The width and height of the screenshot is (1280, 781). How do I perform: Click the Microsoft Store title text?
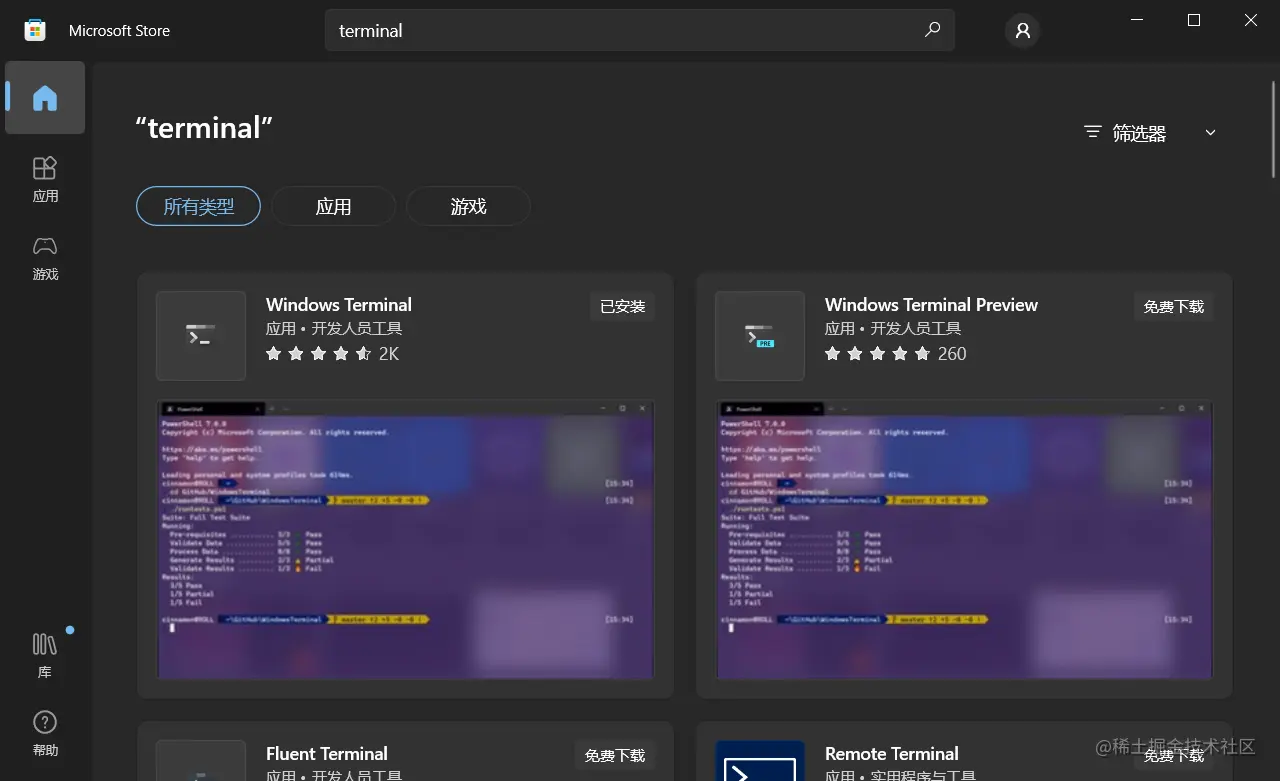[x=119, y=31]
